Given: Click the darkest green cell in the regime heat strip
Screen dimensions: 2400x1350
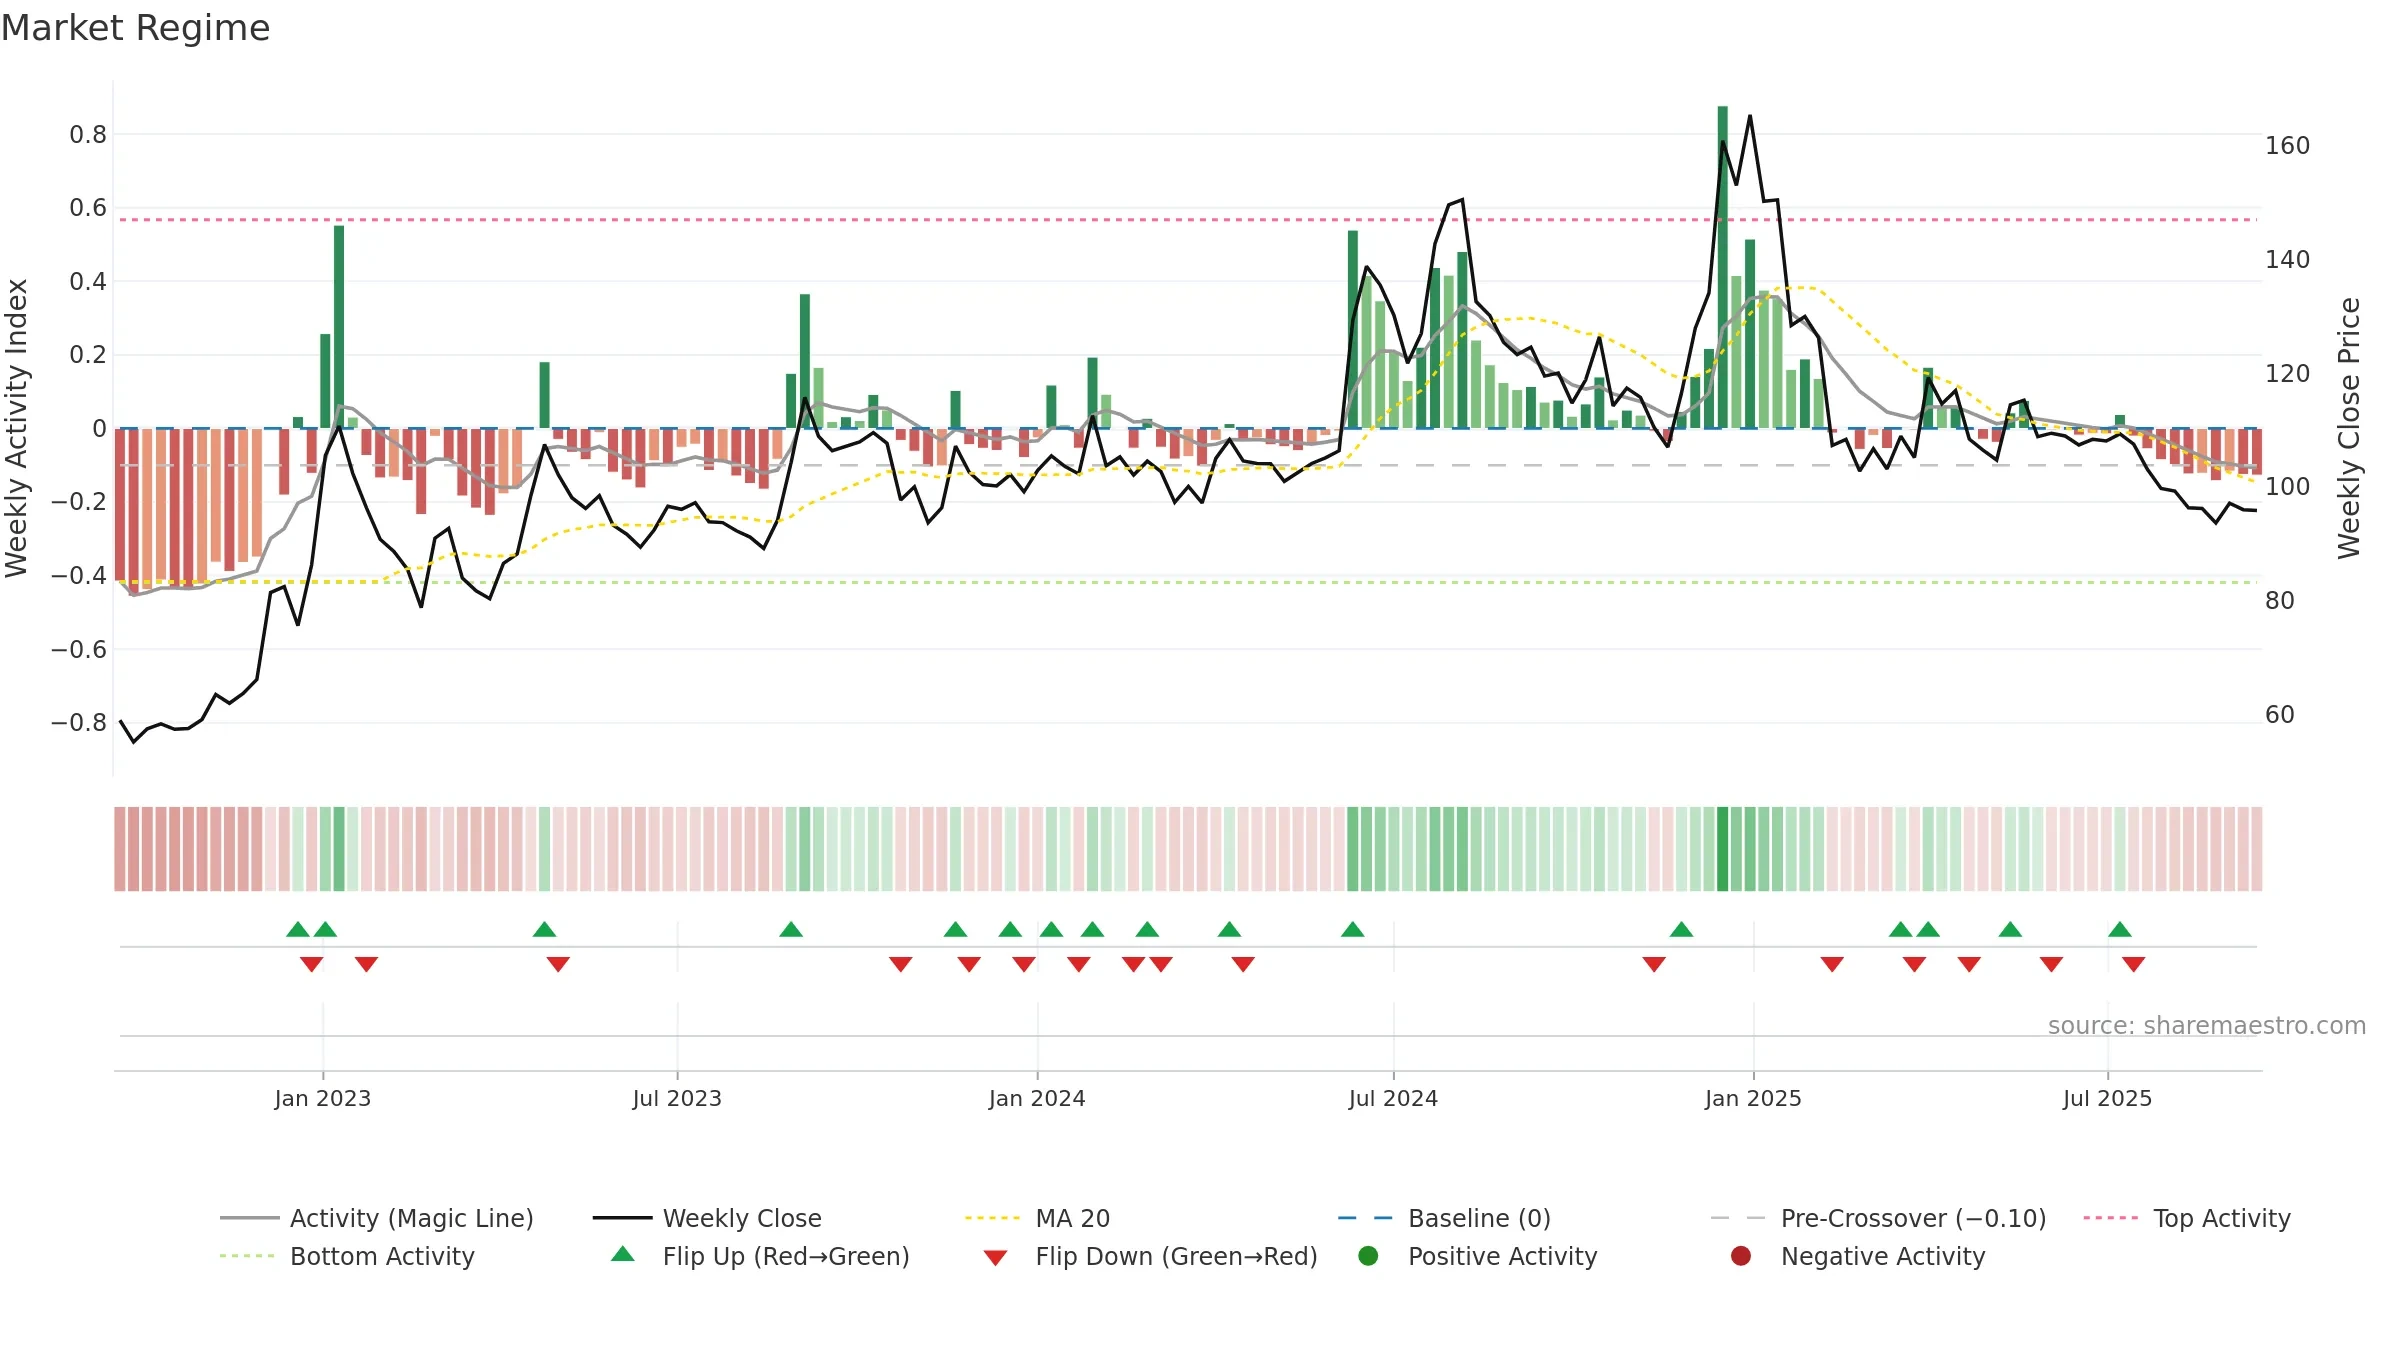Looking at the screenshot, I should [x=1723, y=849].
